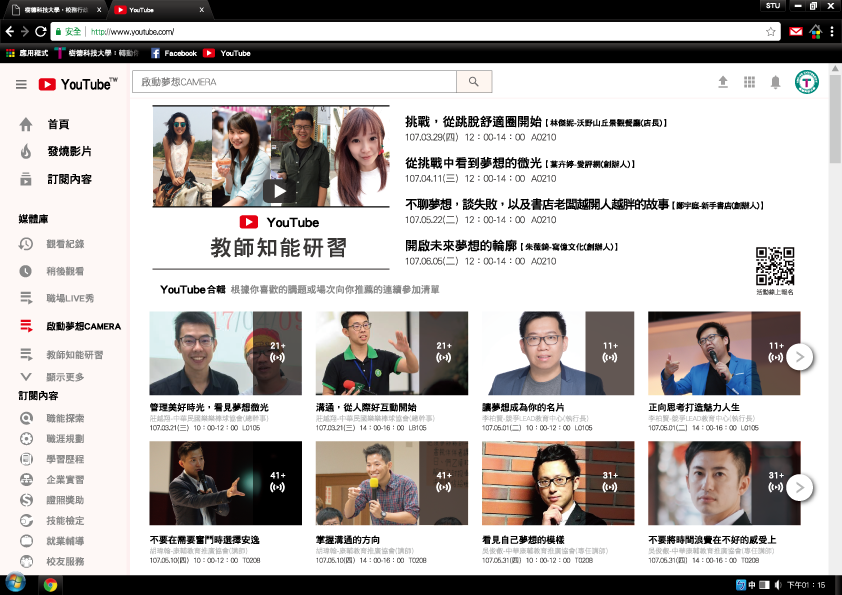Open 樹德科技大學 bookmark
This screenshot has width=842, height=595.
(97, 53)
